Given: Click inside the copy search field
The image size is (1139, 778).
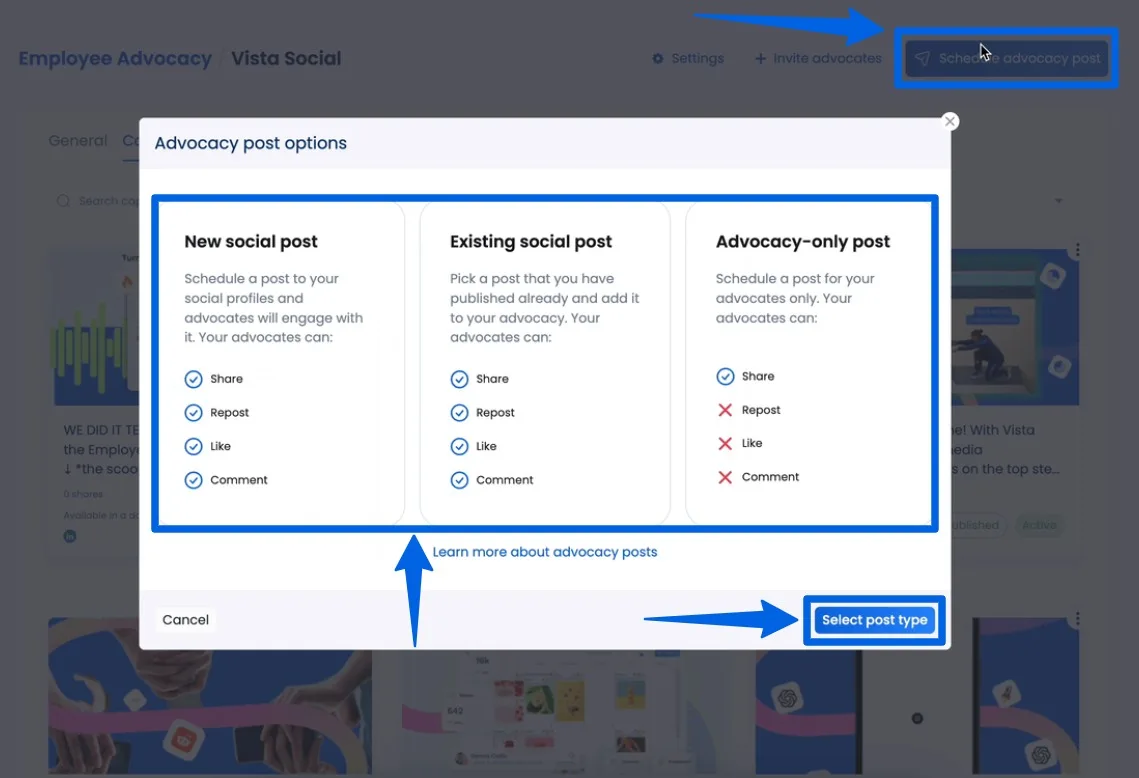Looking at the screenshot, I should click(x=110, y=200).
